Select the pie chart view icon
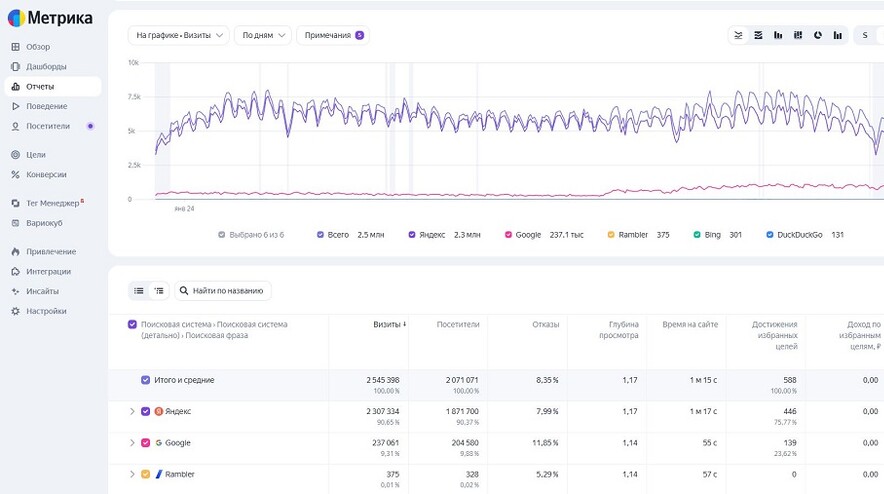The height and width of the screenshot is (494, 884). pos(817,35)
